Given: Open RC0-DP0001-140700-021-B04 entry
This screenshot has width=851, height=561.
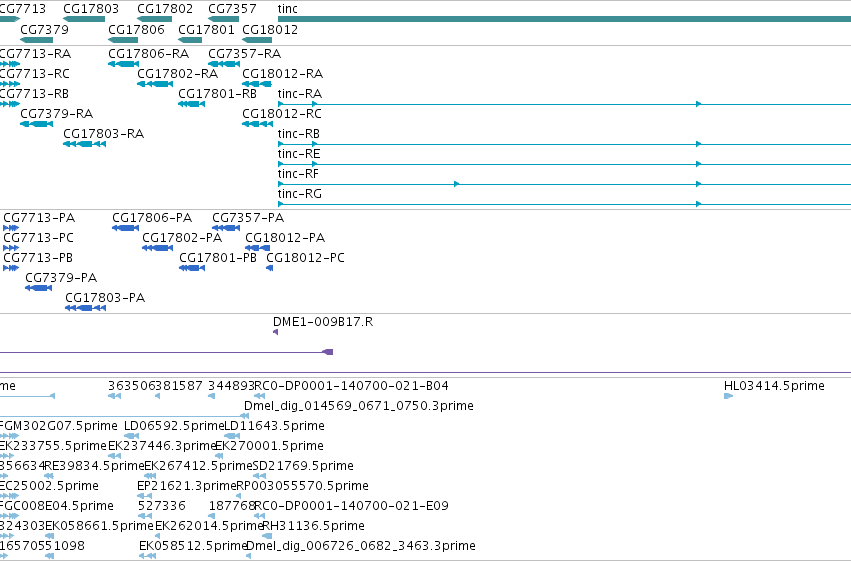Looking at the screenshot, I should coord(351,386).
